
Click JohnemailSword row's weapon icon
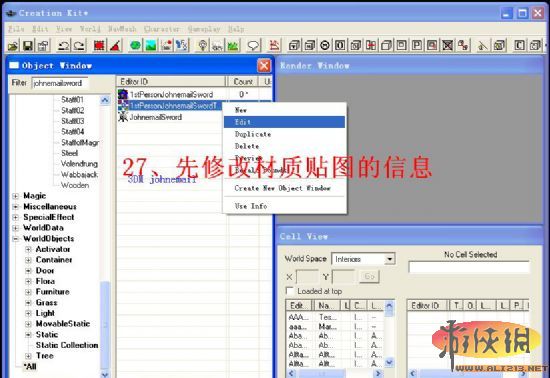(x=123, y=117)
